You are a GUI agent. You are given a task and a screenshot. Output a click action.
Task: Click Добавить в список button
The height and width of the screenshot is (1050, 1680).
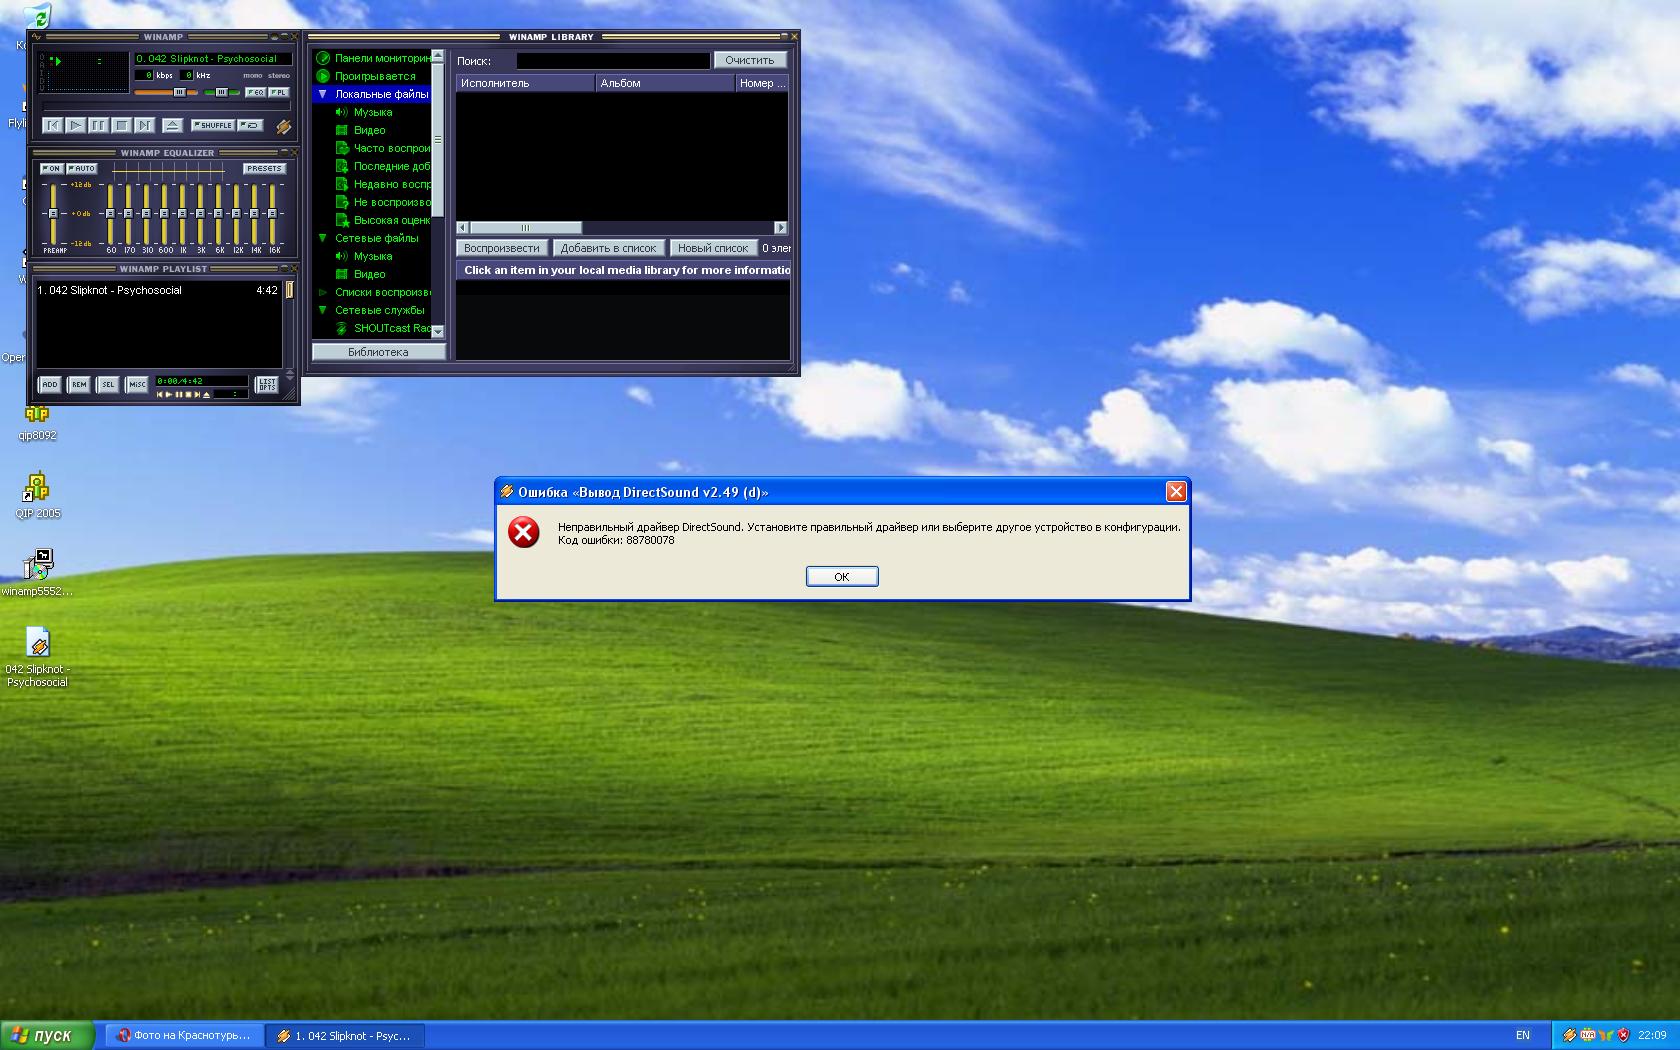[x=608, y=248]
